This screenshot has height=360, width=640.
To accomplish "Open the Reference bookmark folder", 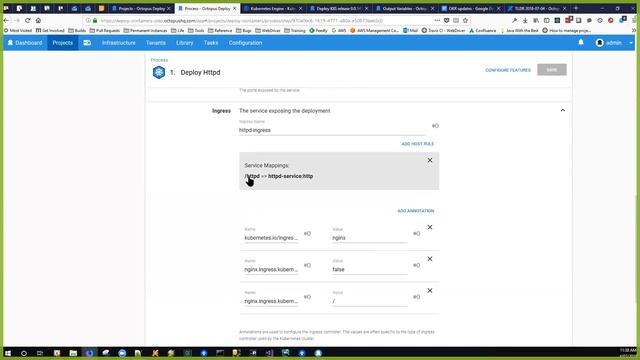I will 220,31.
